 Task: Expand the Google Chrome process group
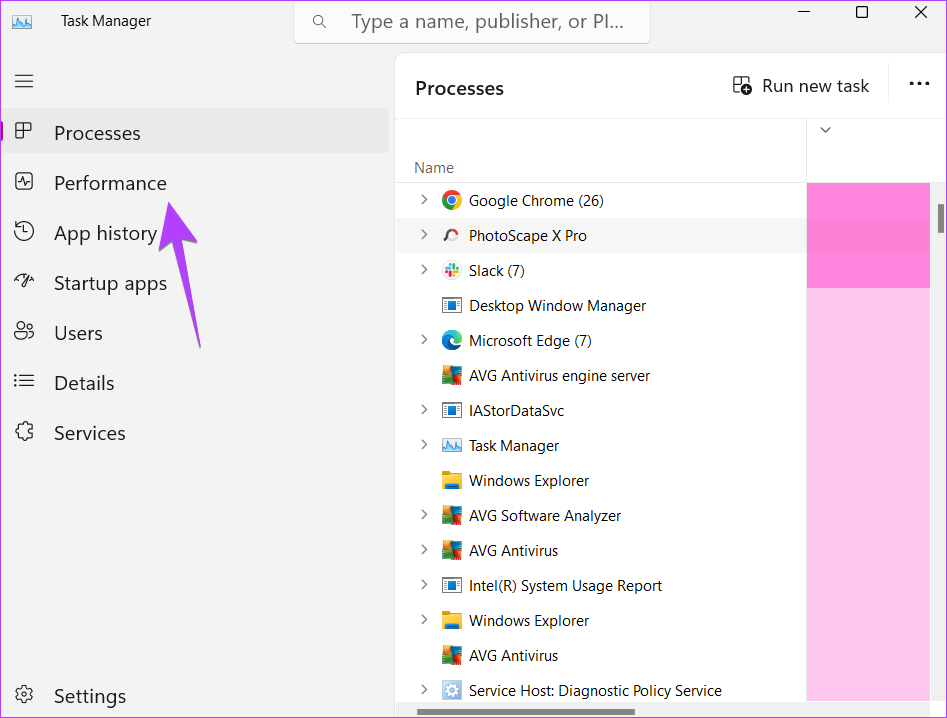(424, 201)
